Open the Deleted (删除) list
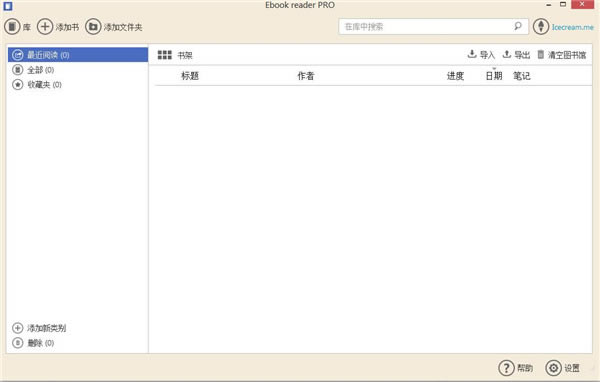The height and width of the screenshot is (382, 600). pyautogui.click(x=33, y=343)
